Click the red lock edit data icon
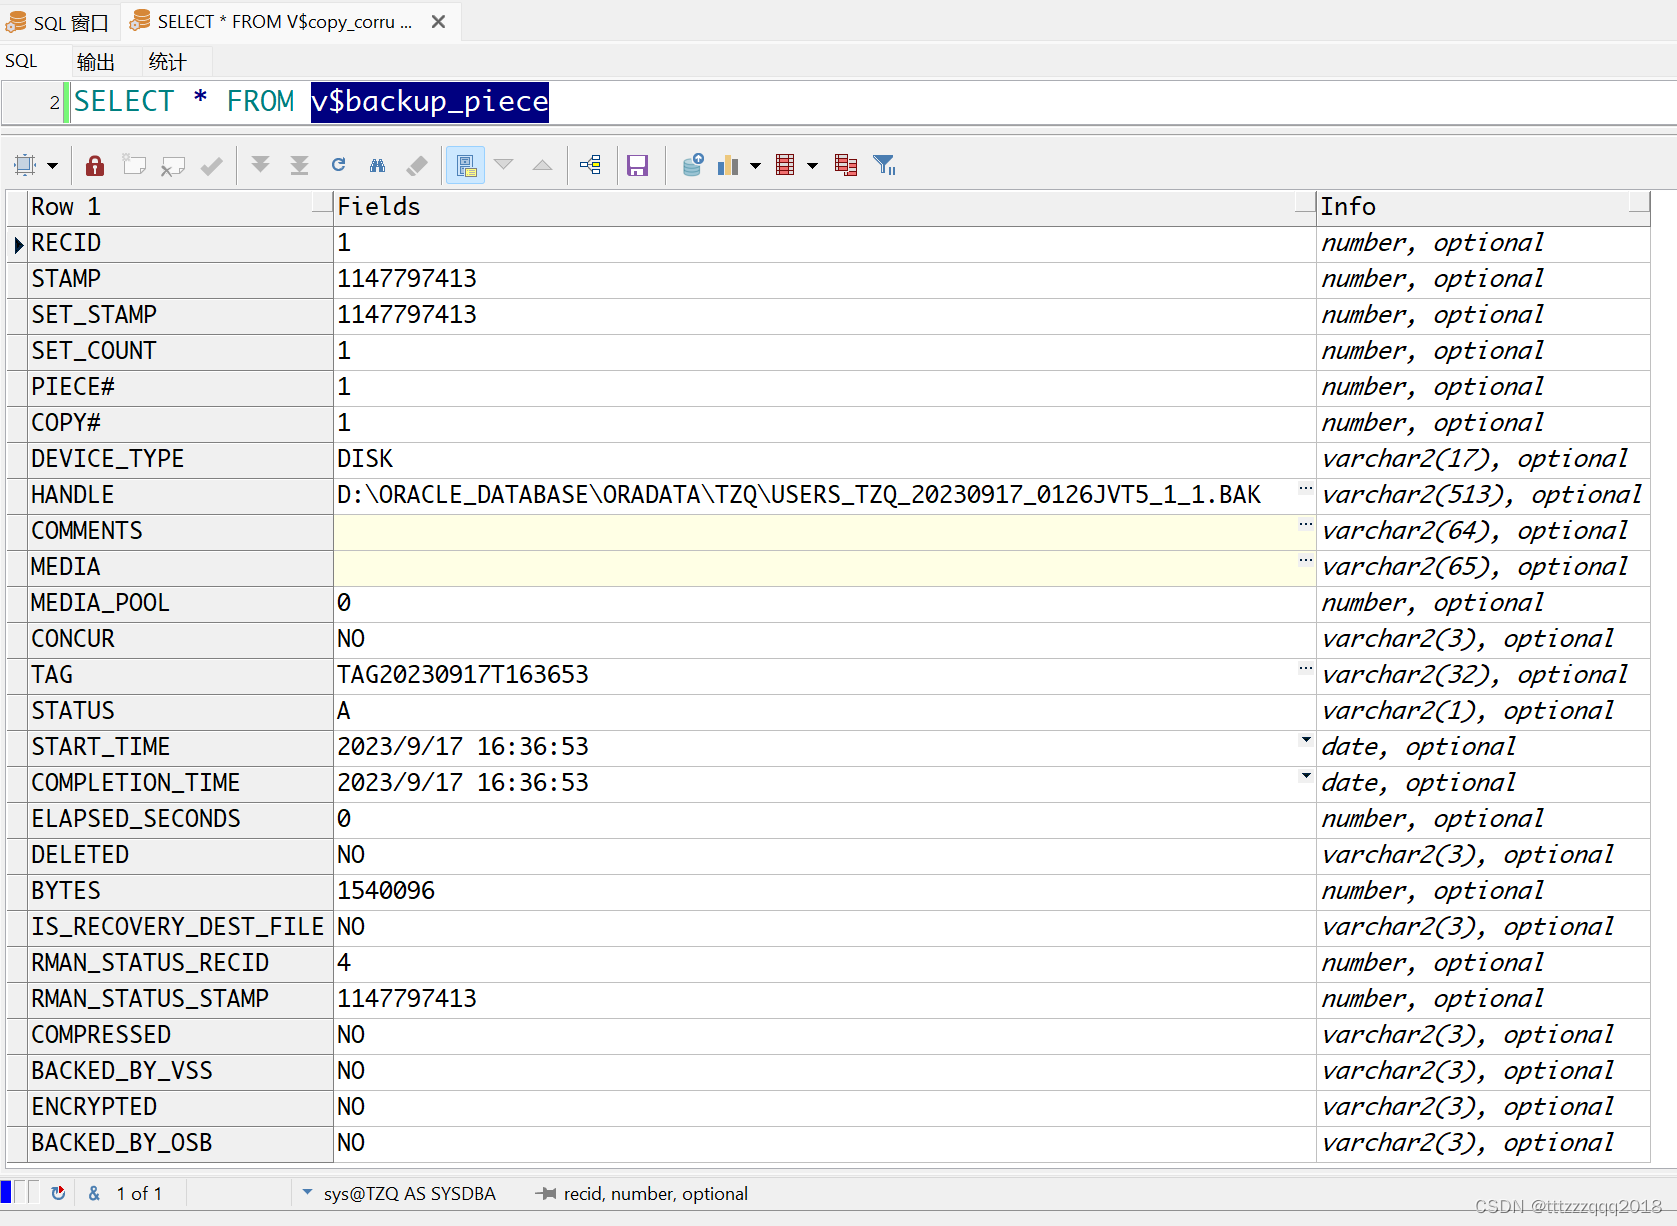The width and height of the screenshot is (1677, 1226). click(x=95, y=165)
